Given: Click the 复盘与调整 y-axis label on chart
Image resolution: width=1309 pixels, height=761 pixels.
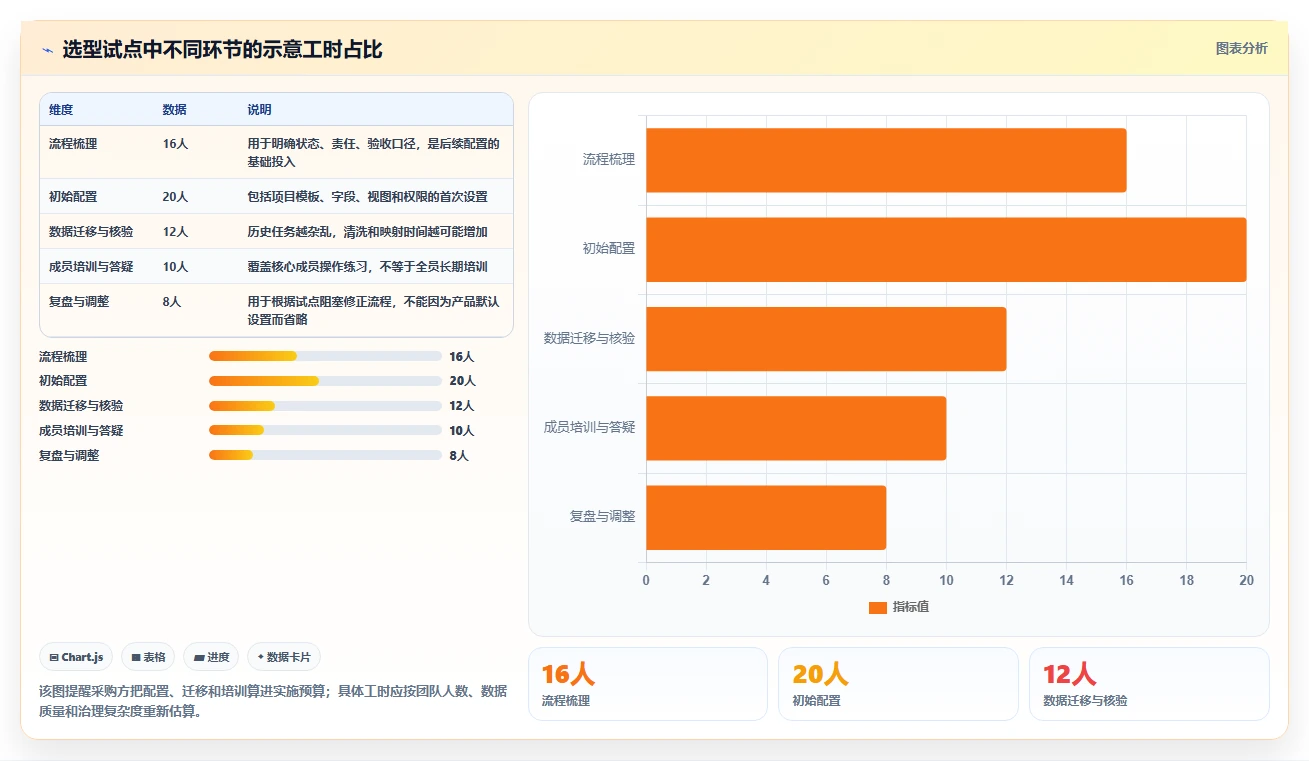Looking at the screenshot, I should click(603, 517).
